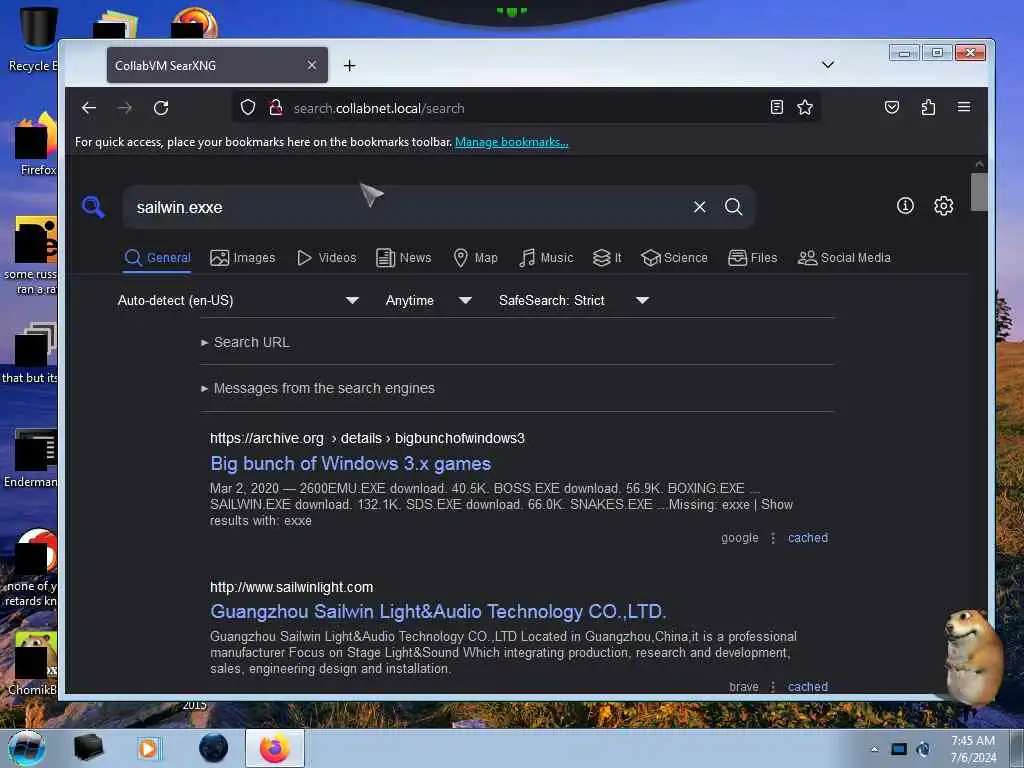Switch to It search tab
The image size is (1024, 768).
coord(607,258)
